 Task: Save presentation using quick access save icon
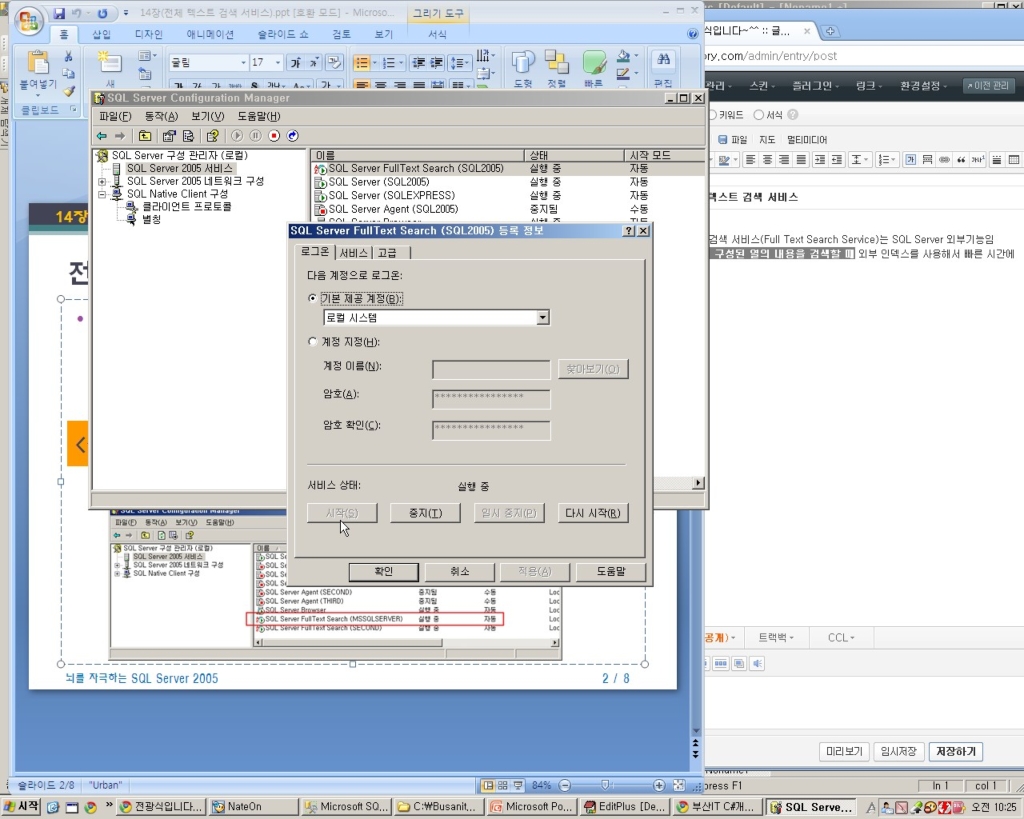click(x=59, y=13)
